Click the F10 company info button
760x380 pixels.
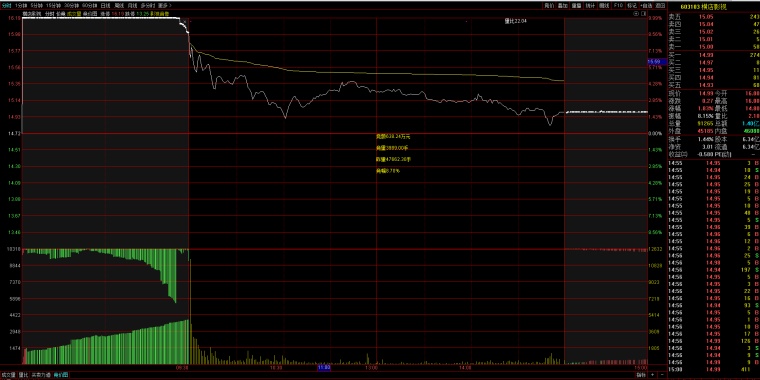click(618, 5)
